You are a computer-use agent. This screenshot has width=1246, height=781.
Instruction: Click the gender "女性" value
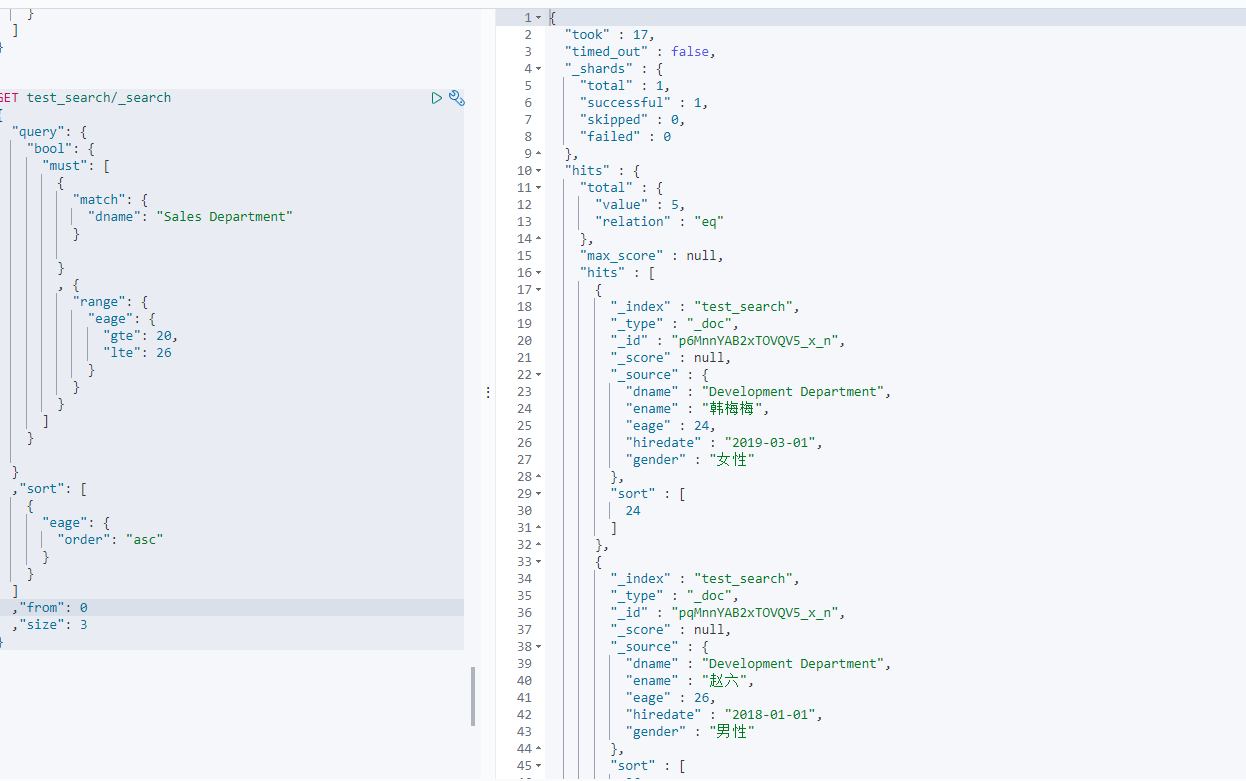732,460
